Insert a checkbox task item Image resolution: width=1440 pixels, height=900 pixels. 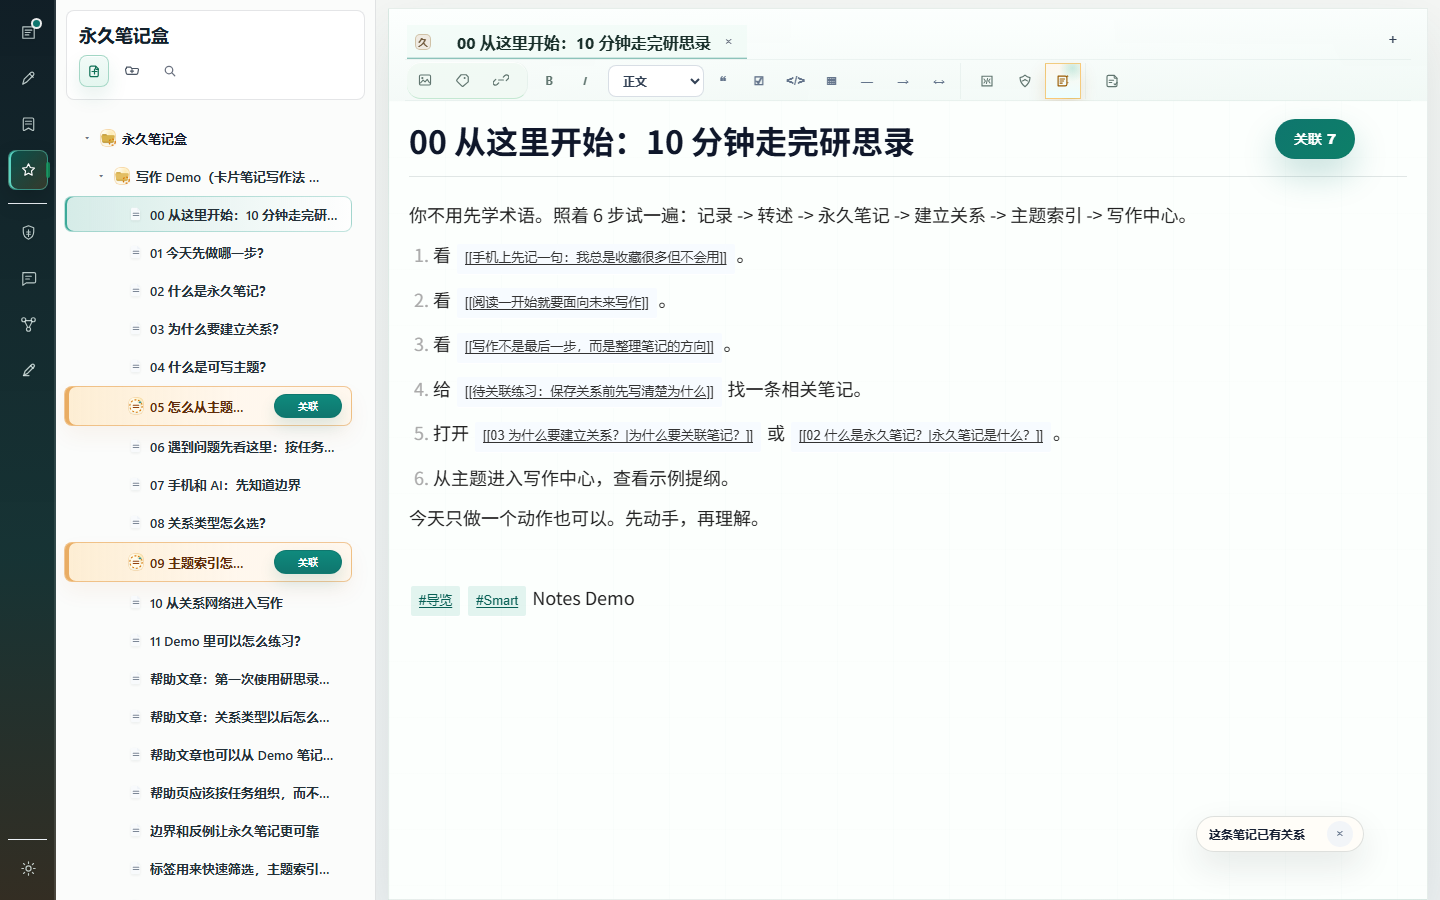coord(759,81)
